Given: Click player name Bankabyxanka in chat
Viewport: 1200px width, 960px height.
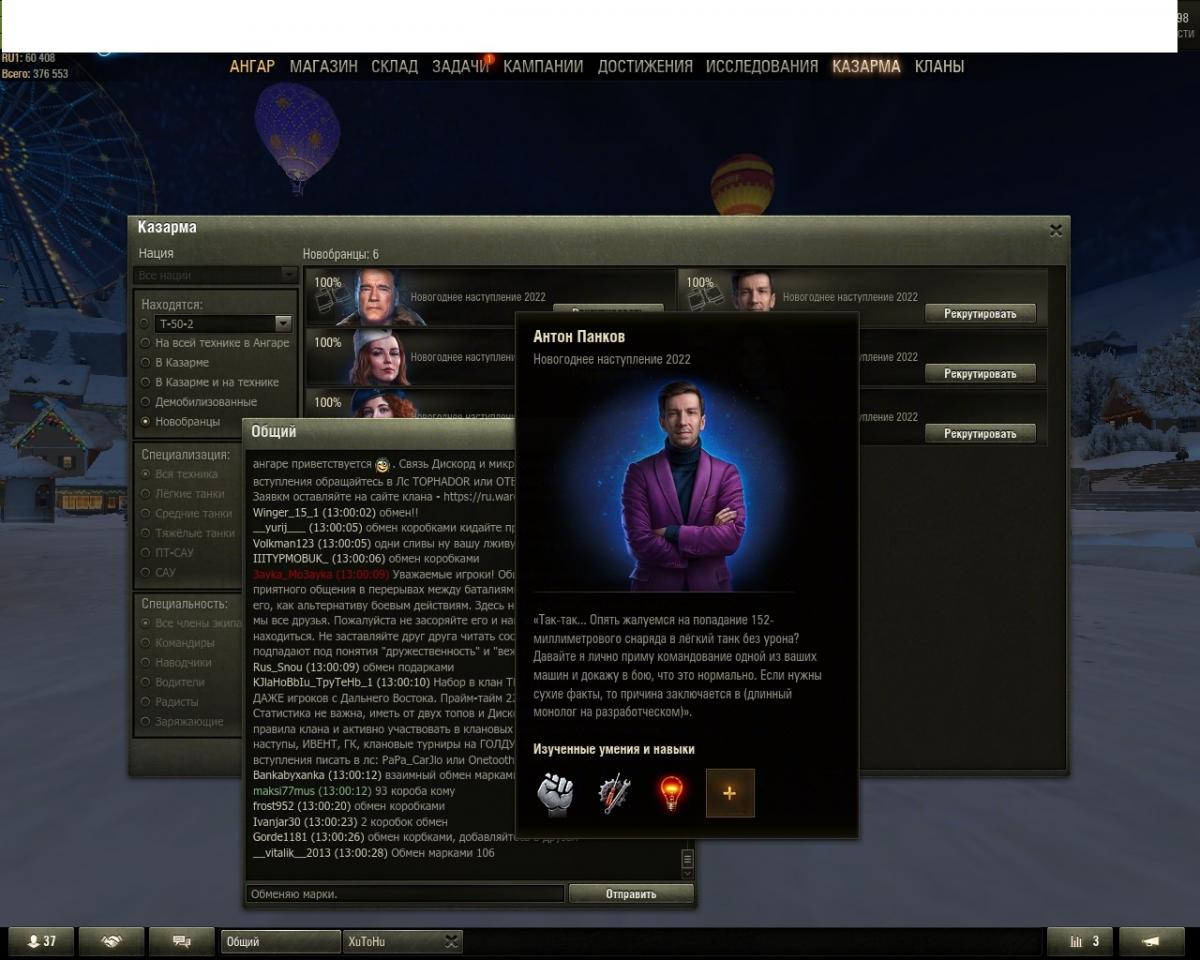Looking at the screenshot, I should (288, 775).
